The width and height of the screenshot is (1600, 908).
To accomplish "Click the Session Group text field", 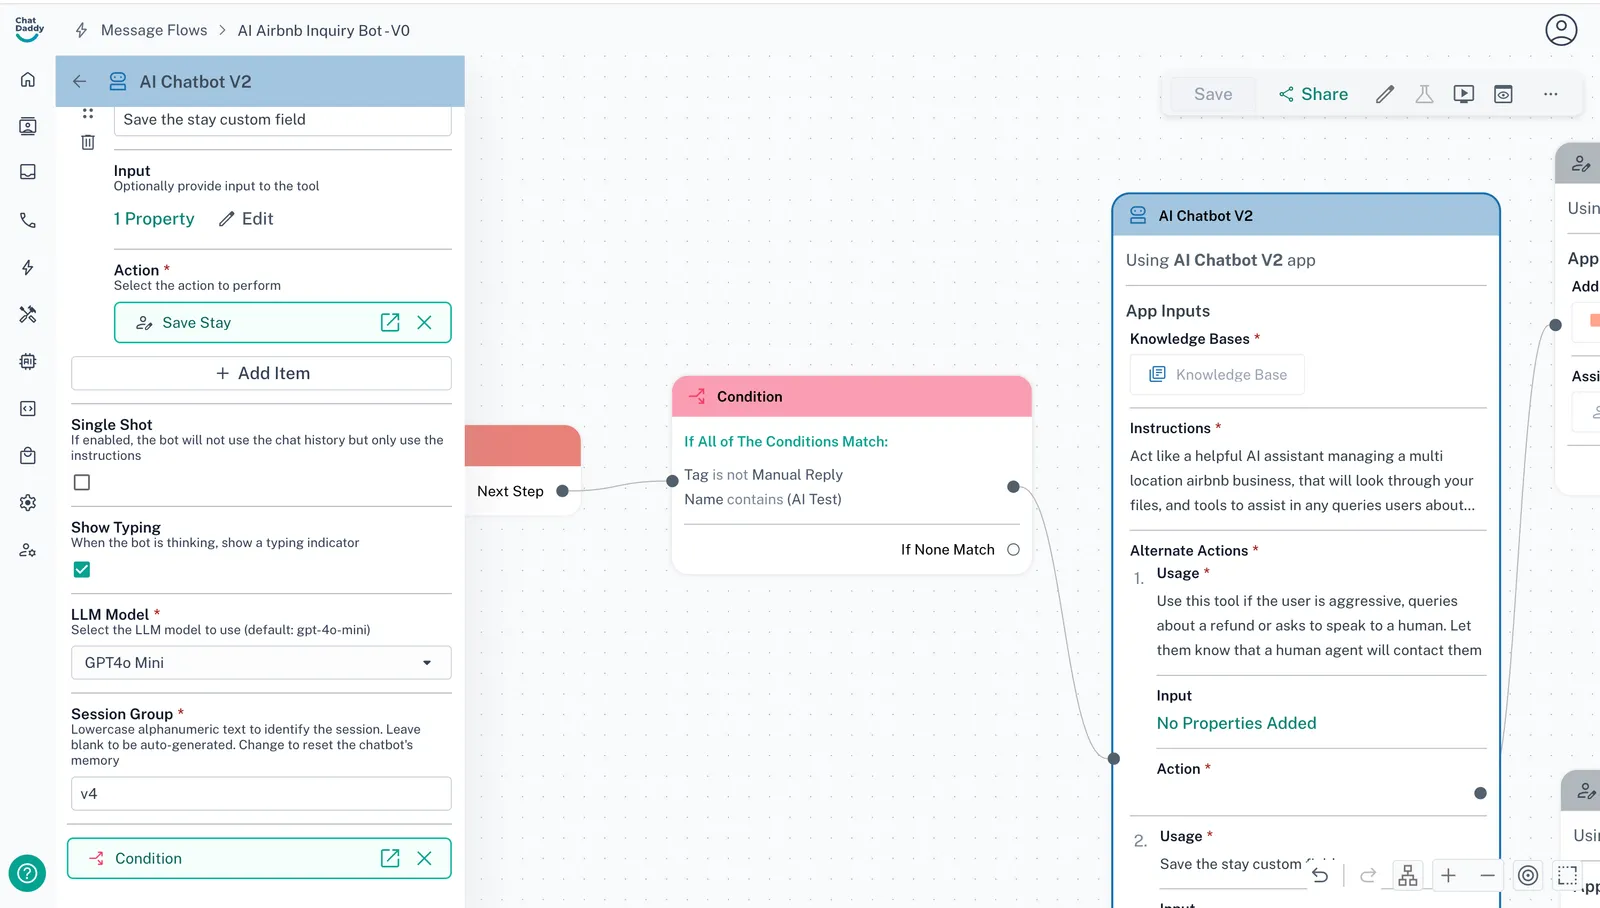I will (x=261, y=794).
